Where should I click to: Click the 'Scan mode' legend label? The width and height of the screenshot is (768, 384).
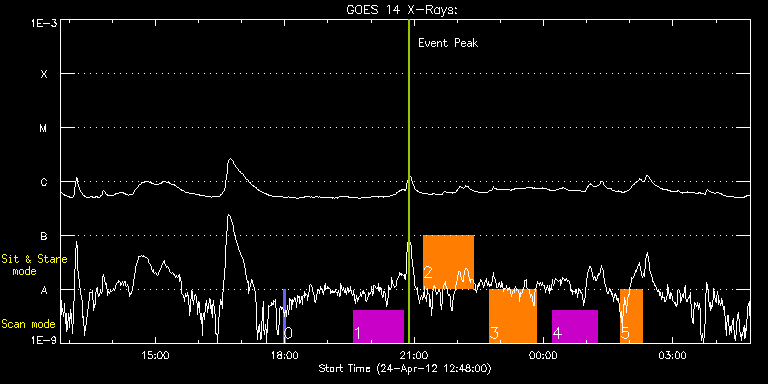point(28,324)
